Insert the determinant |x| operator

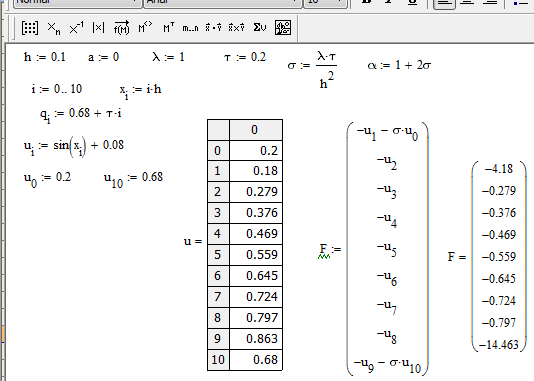point(98,28)
